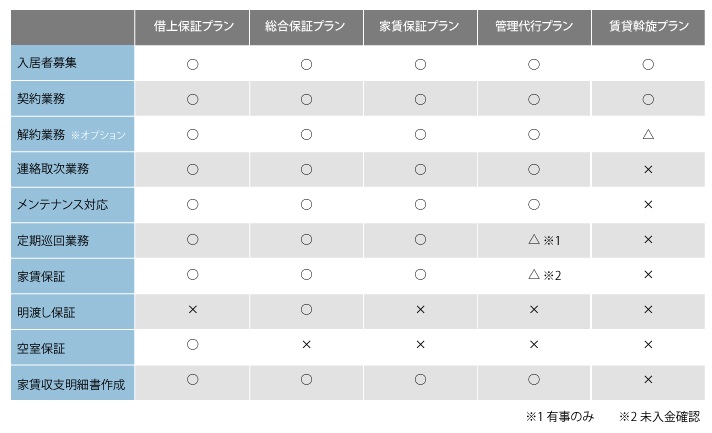Select the 総合保証プラン column header
This screenshot has width=712, height=433.
(307, 27)
